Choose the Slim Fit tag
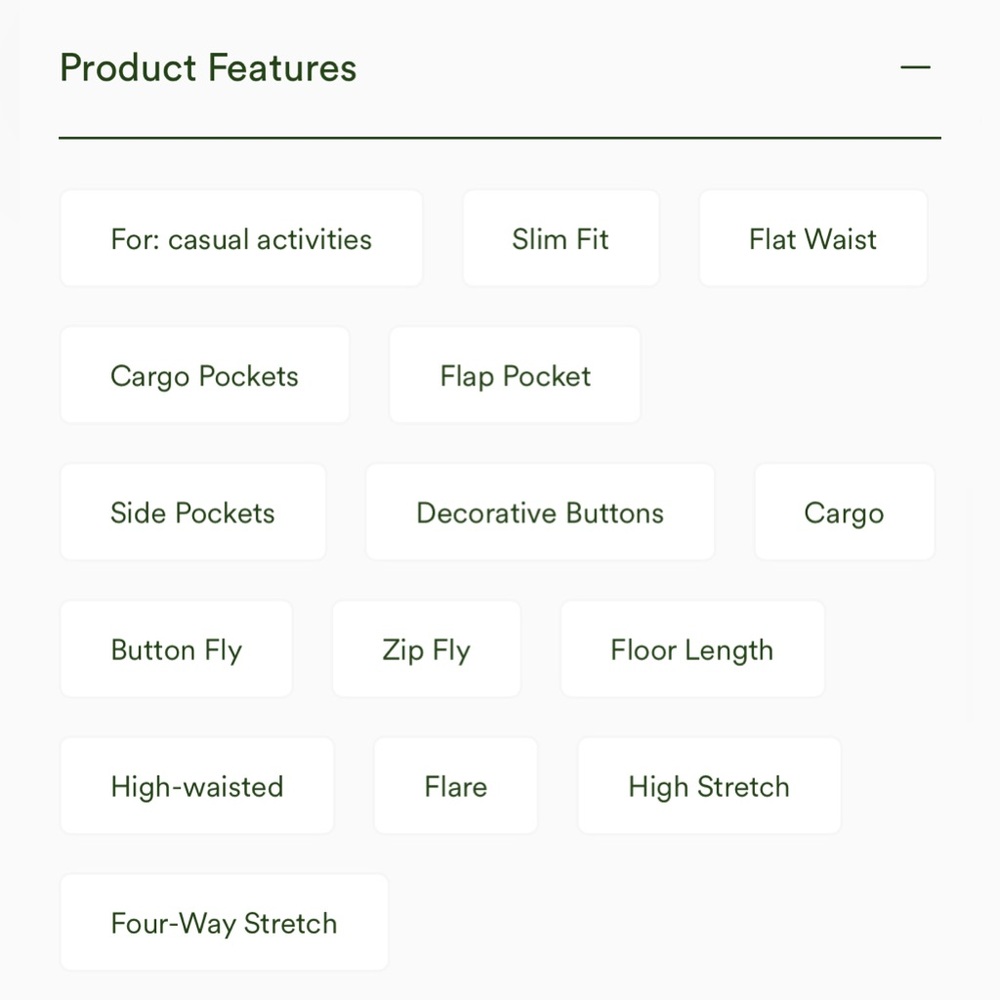Screen dimensions: 1000x1000 [561, 239]
